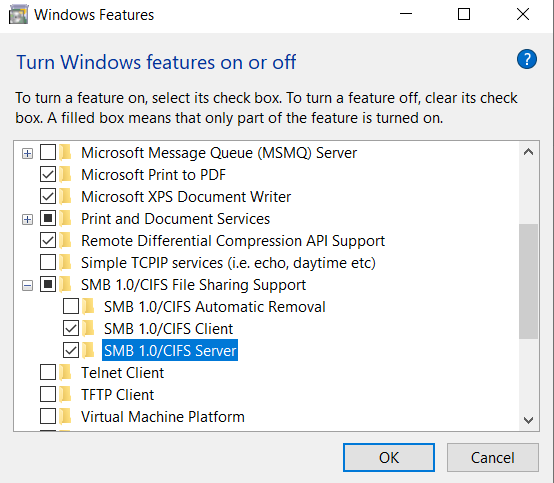The image size is (554, 483).
Task: Click folder icon beside Simple TCPIP services
Action: [x=66, y=263]
